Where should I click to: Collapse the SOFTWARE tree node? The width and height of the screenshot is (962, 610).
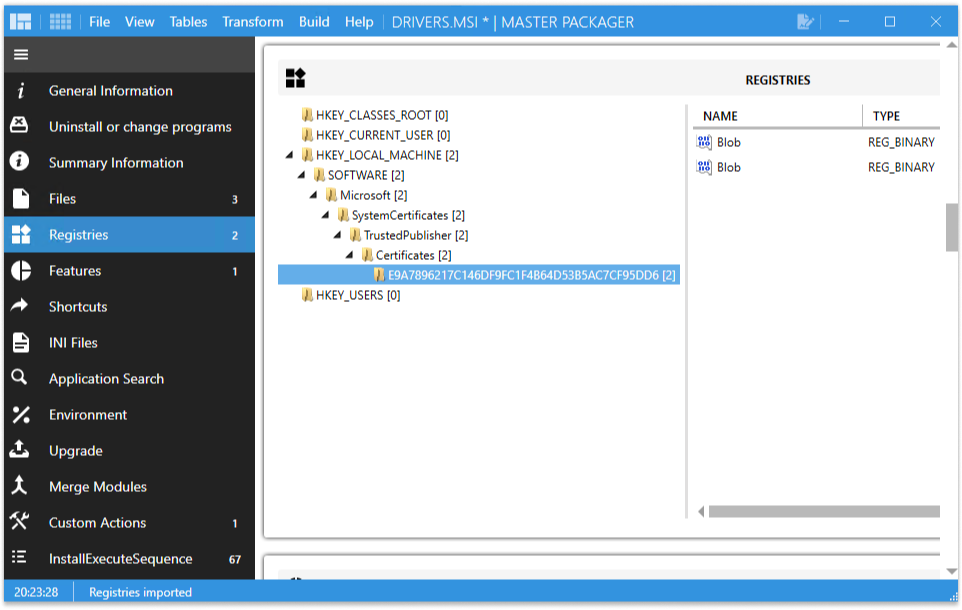301,176
